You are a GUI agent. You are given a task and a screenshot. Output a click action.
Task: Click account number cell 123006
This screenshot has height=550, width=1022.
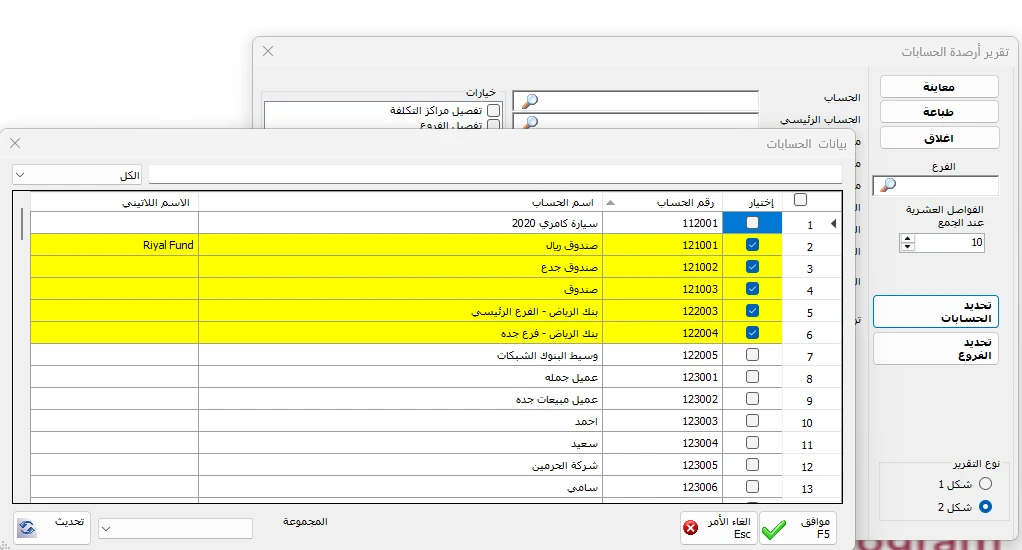tap(664, 487)
